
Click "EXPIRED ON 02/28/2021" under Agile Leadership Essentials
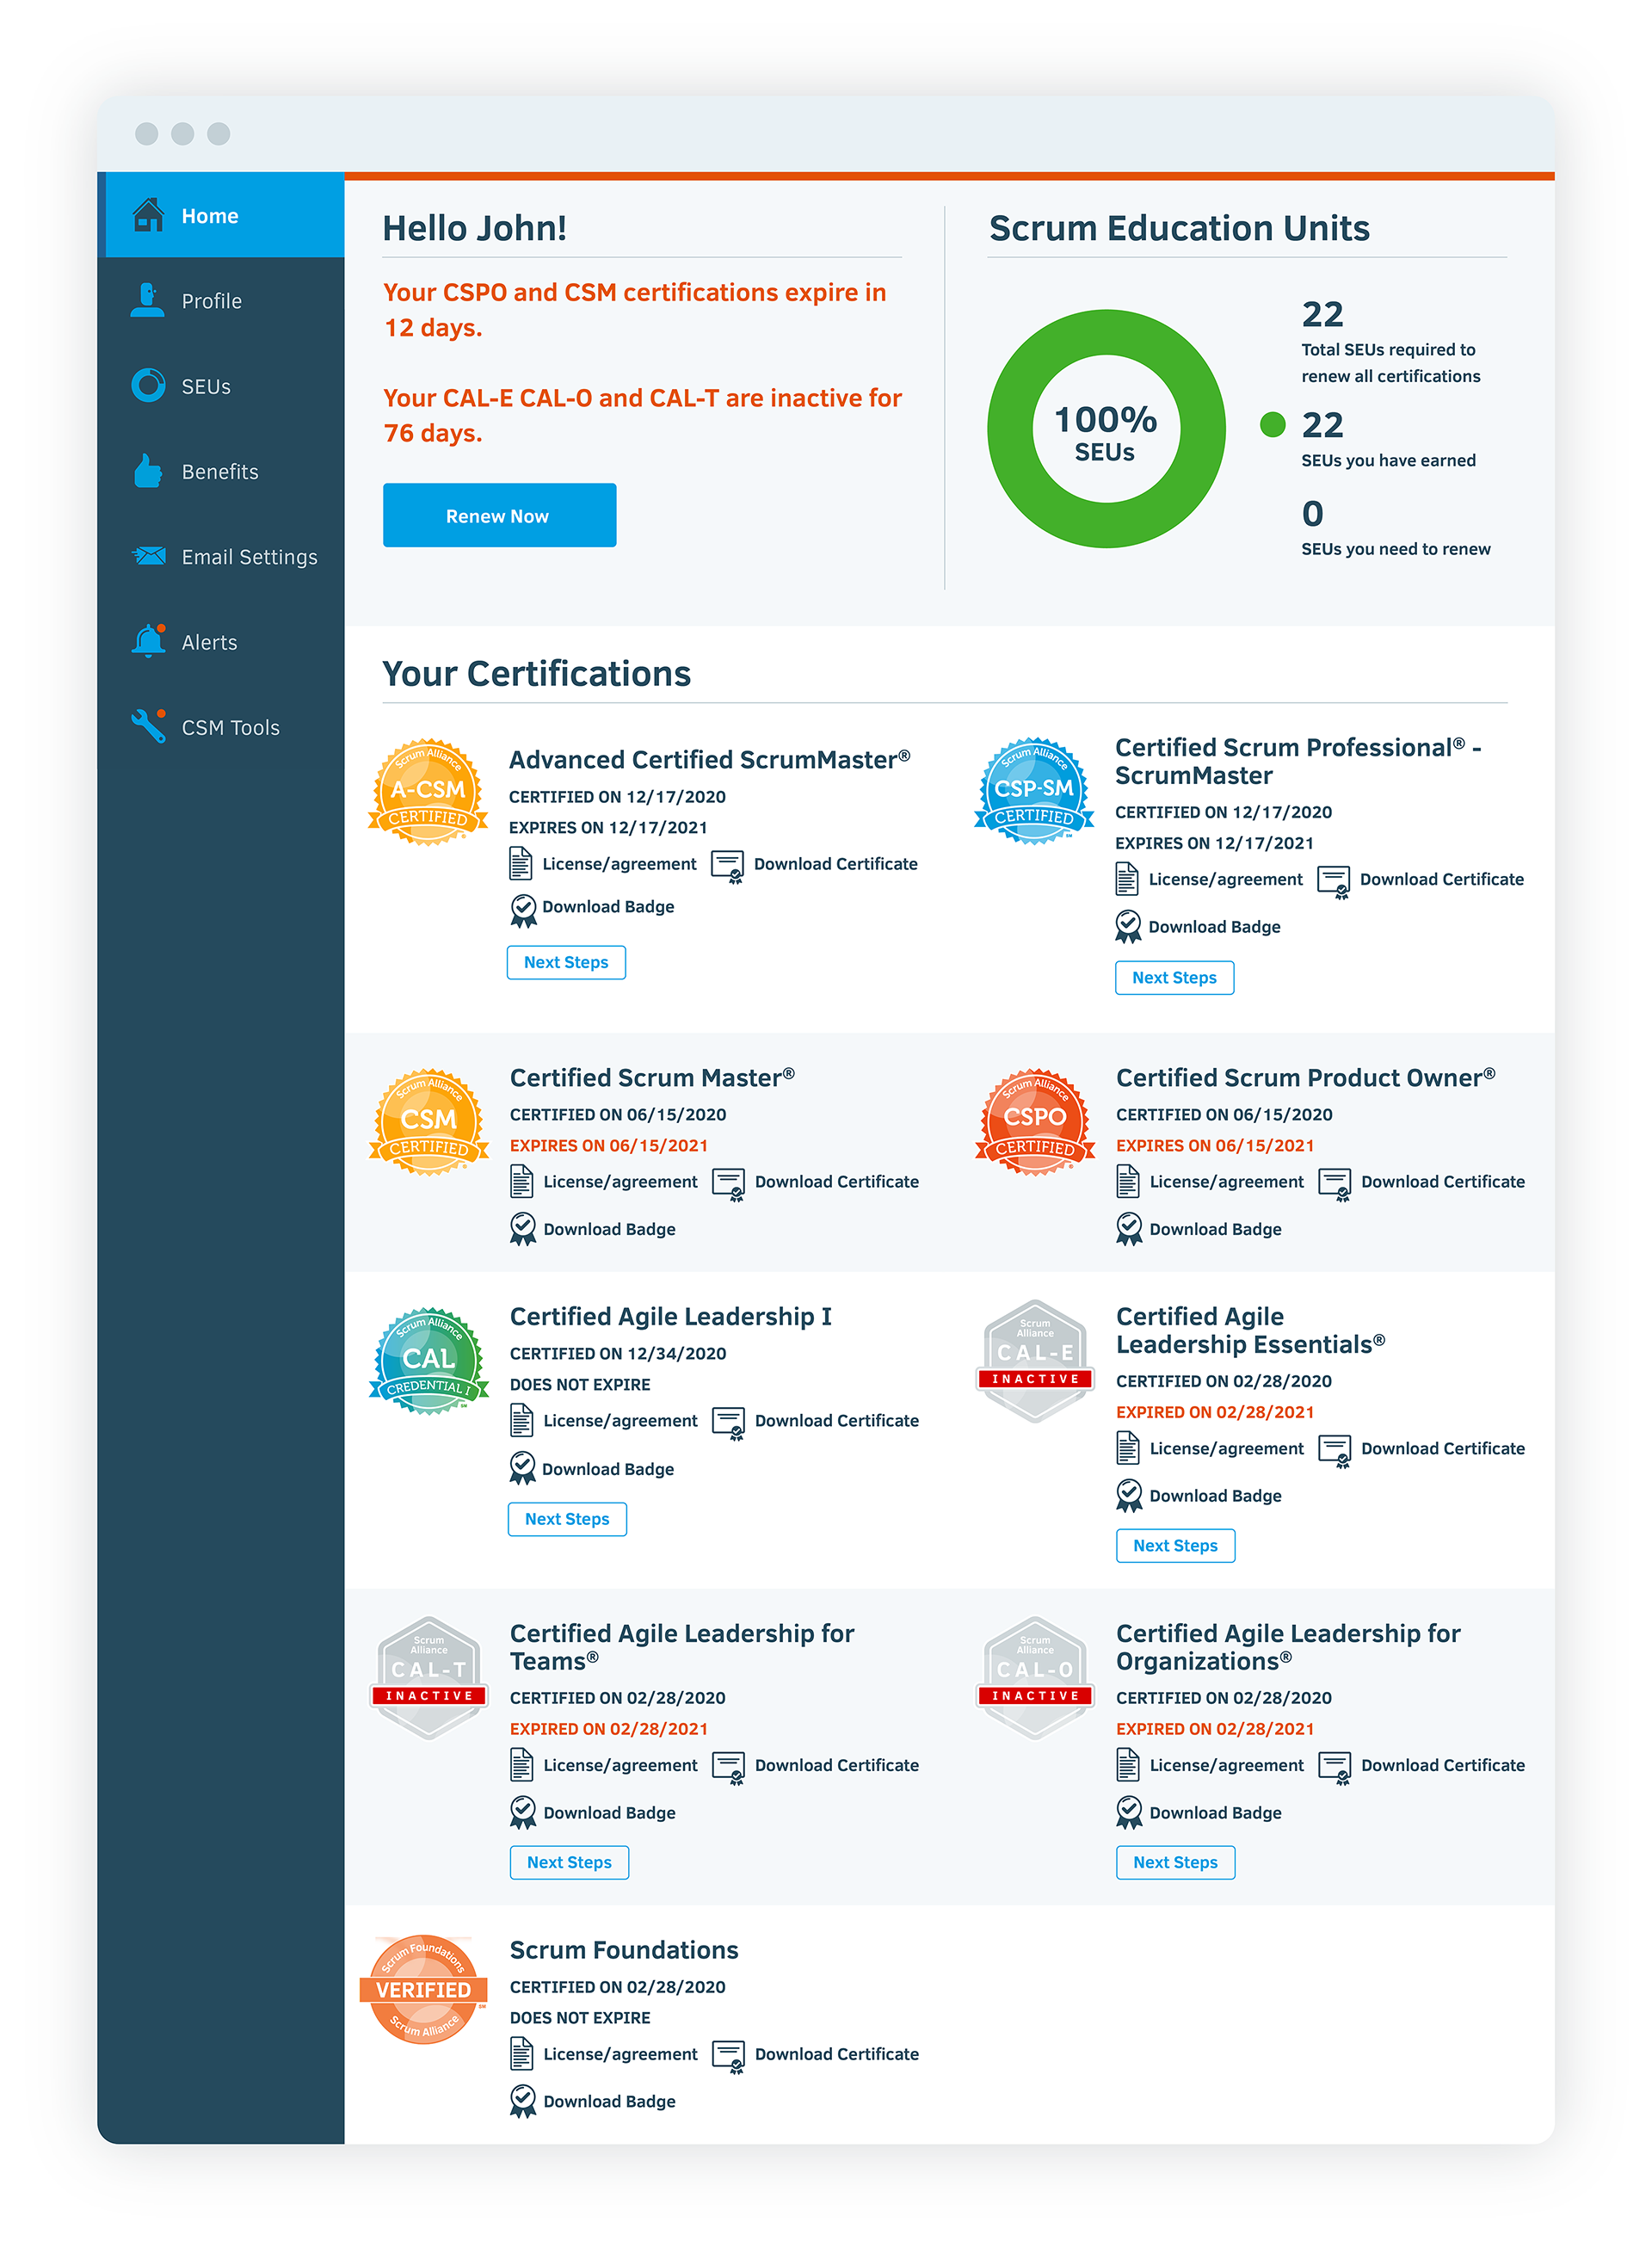[x=1214, y=1412]
